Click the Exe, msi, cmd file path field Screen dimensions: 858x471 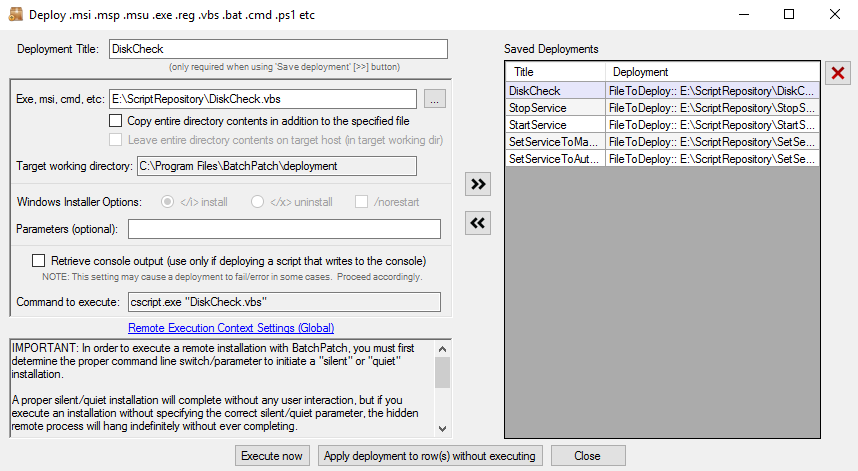(x=263, y=99)
